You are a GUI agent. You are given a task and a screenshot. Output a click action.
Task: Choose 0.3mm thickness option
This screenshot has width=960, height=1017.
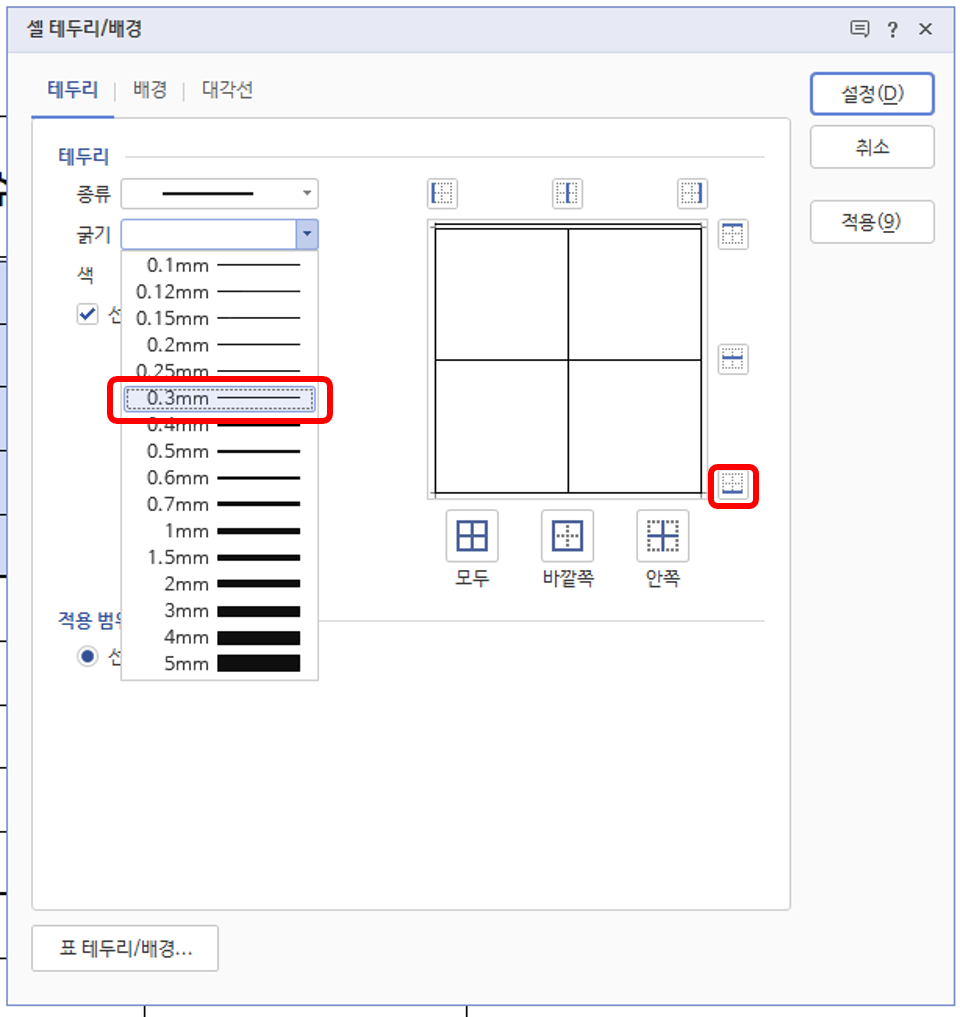(x=220, y=398)
